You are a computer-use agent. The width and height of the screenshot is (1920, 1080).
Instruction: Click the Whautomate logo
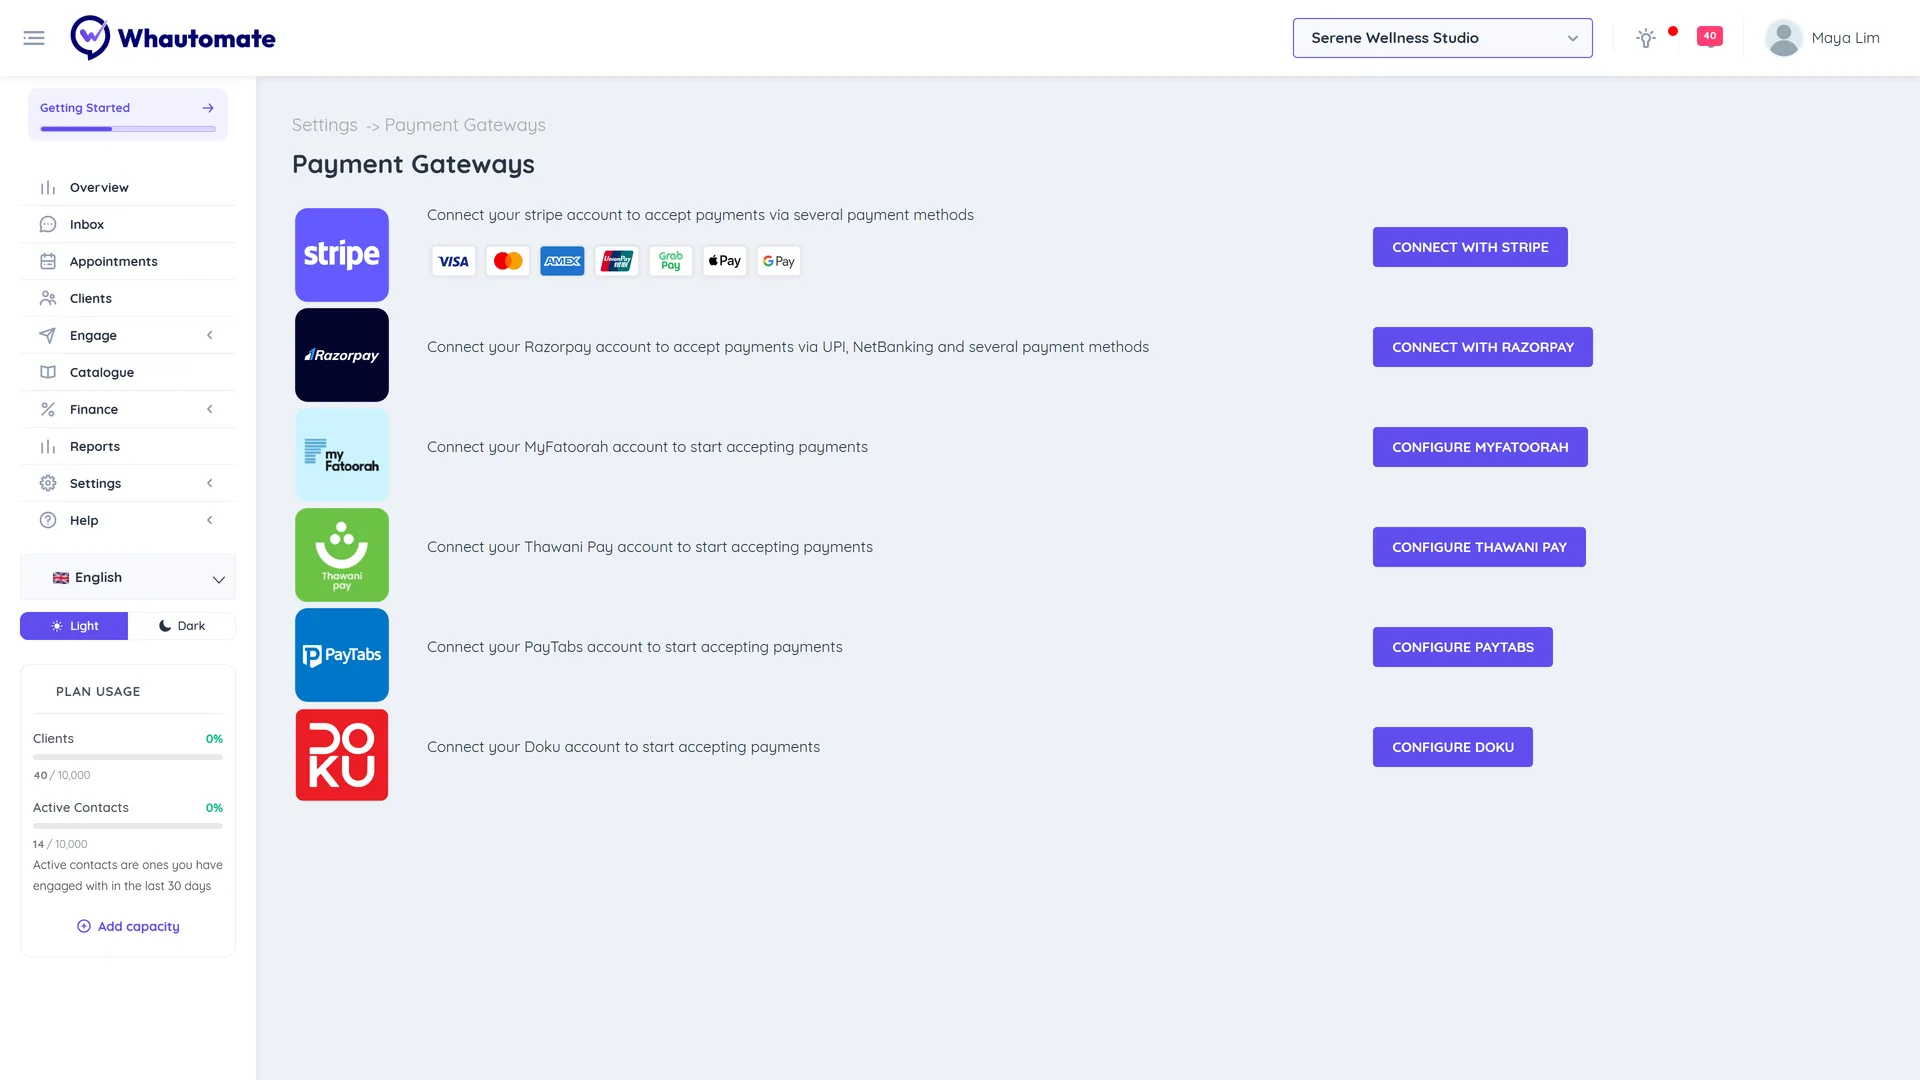click(x=173, y=38)
